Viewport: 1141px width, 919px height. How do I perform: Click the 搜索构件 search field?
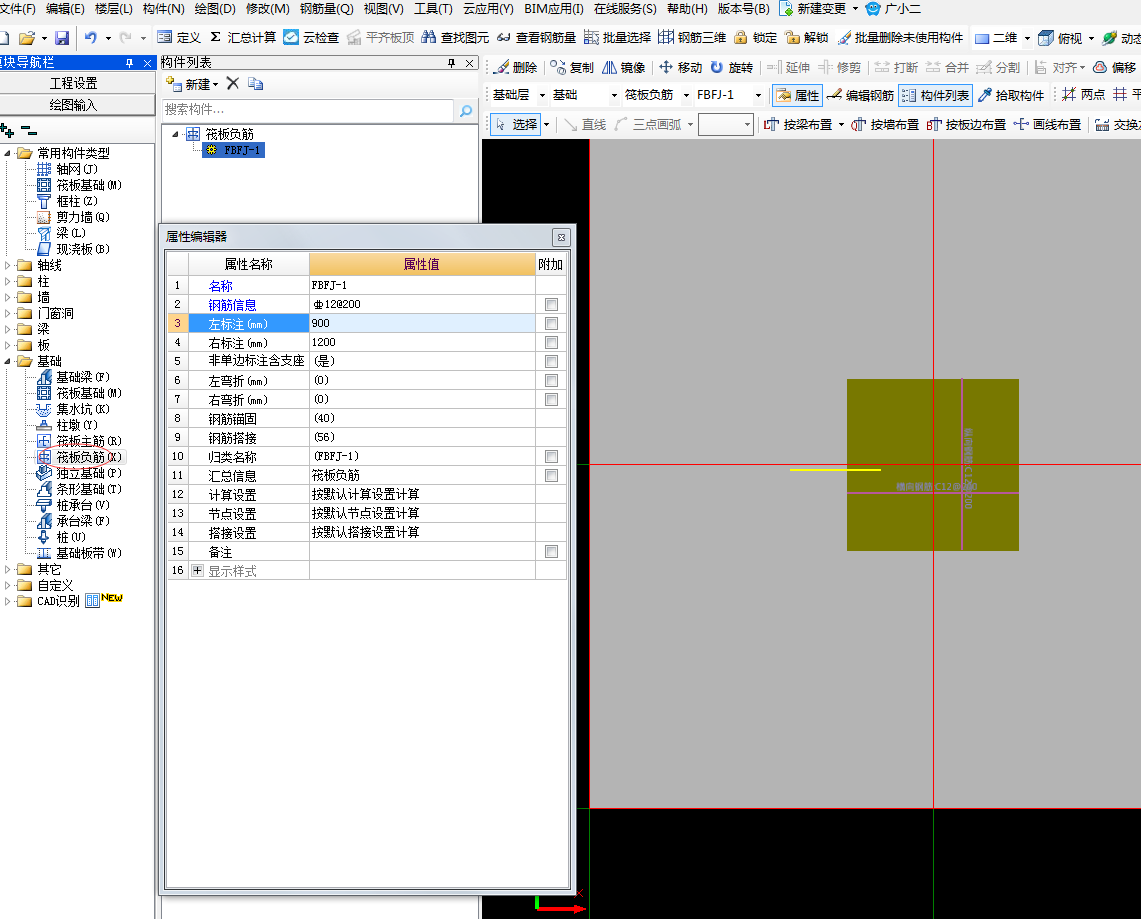click(307, 110)
